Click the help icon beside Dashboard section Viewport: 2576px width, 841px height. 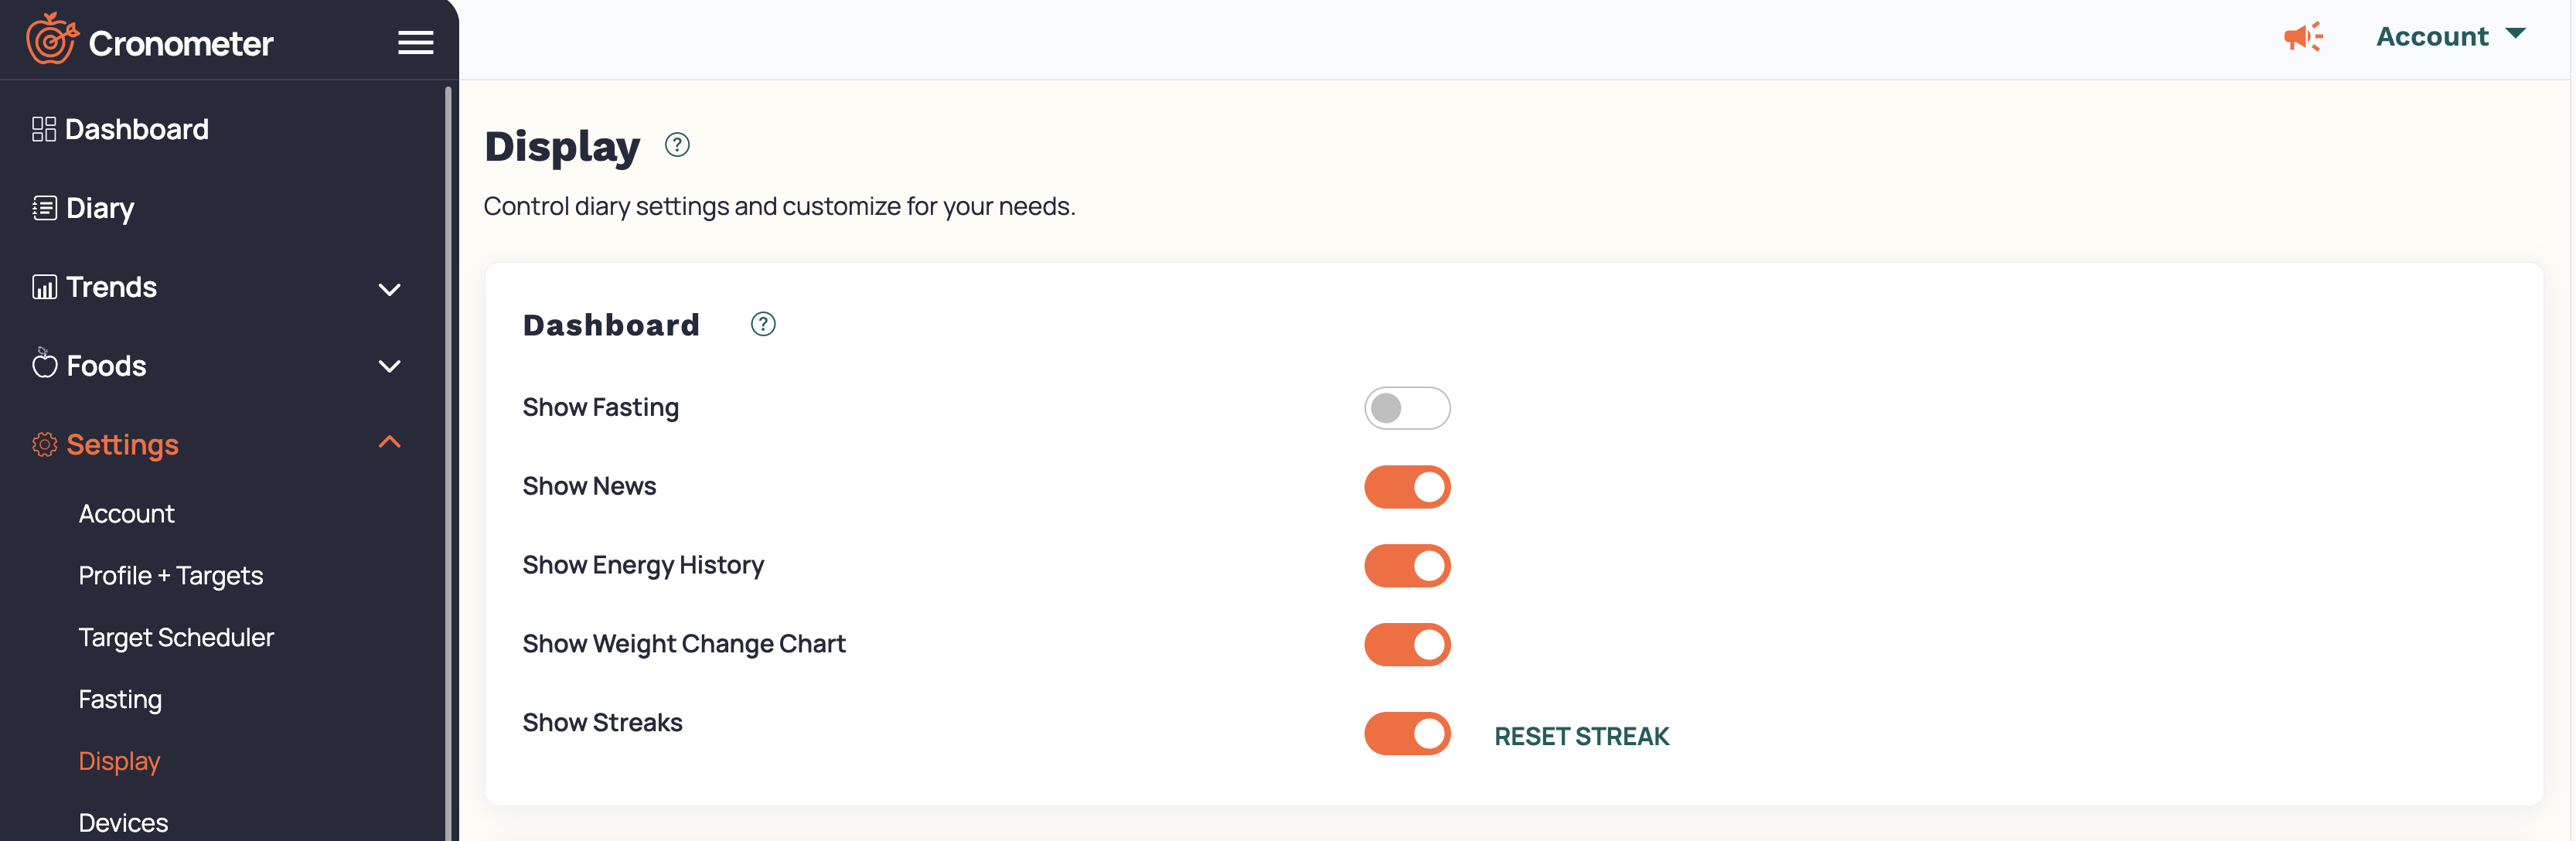[763, 324]
